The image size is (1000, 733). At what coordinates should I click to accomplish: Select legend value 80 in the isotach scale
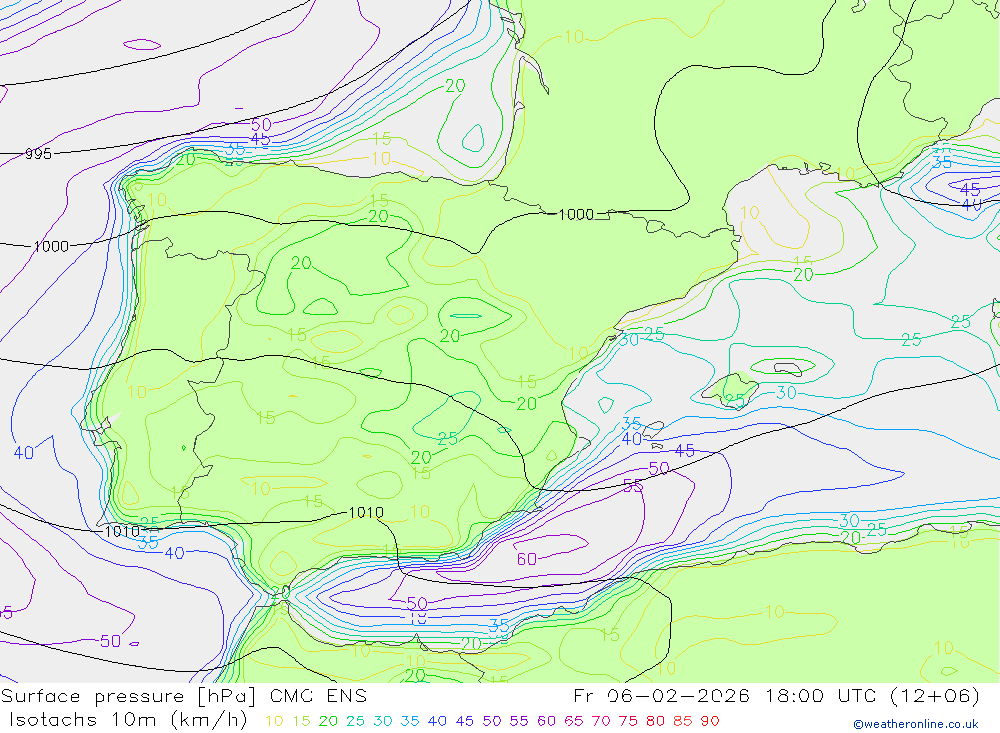[655, 721]
